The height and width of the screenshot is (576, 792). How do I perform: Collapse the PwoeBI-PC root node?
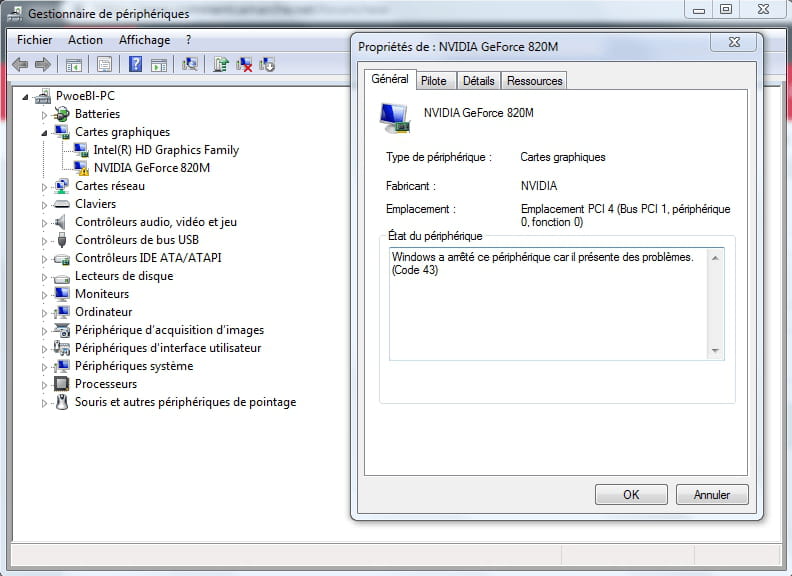click(x=25, y=97)
